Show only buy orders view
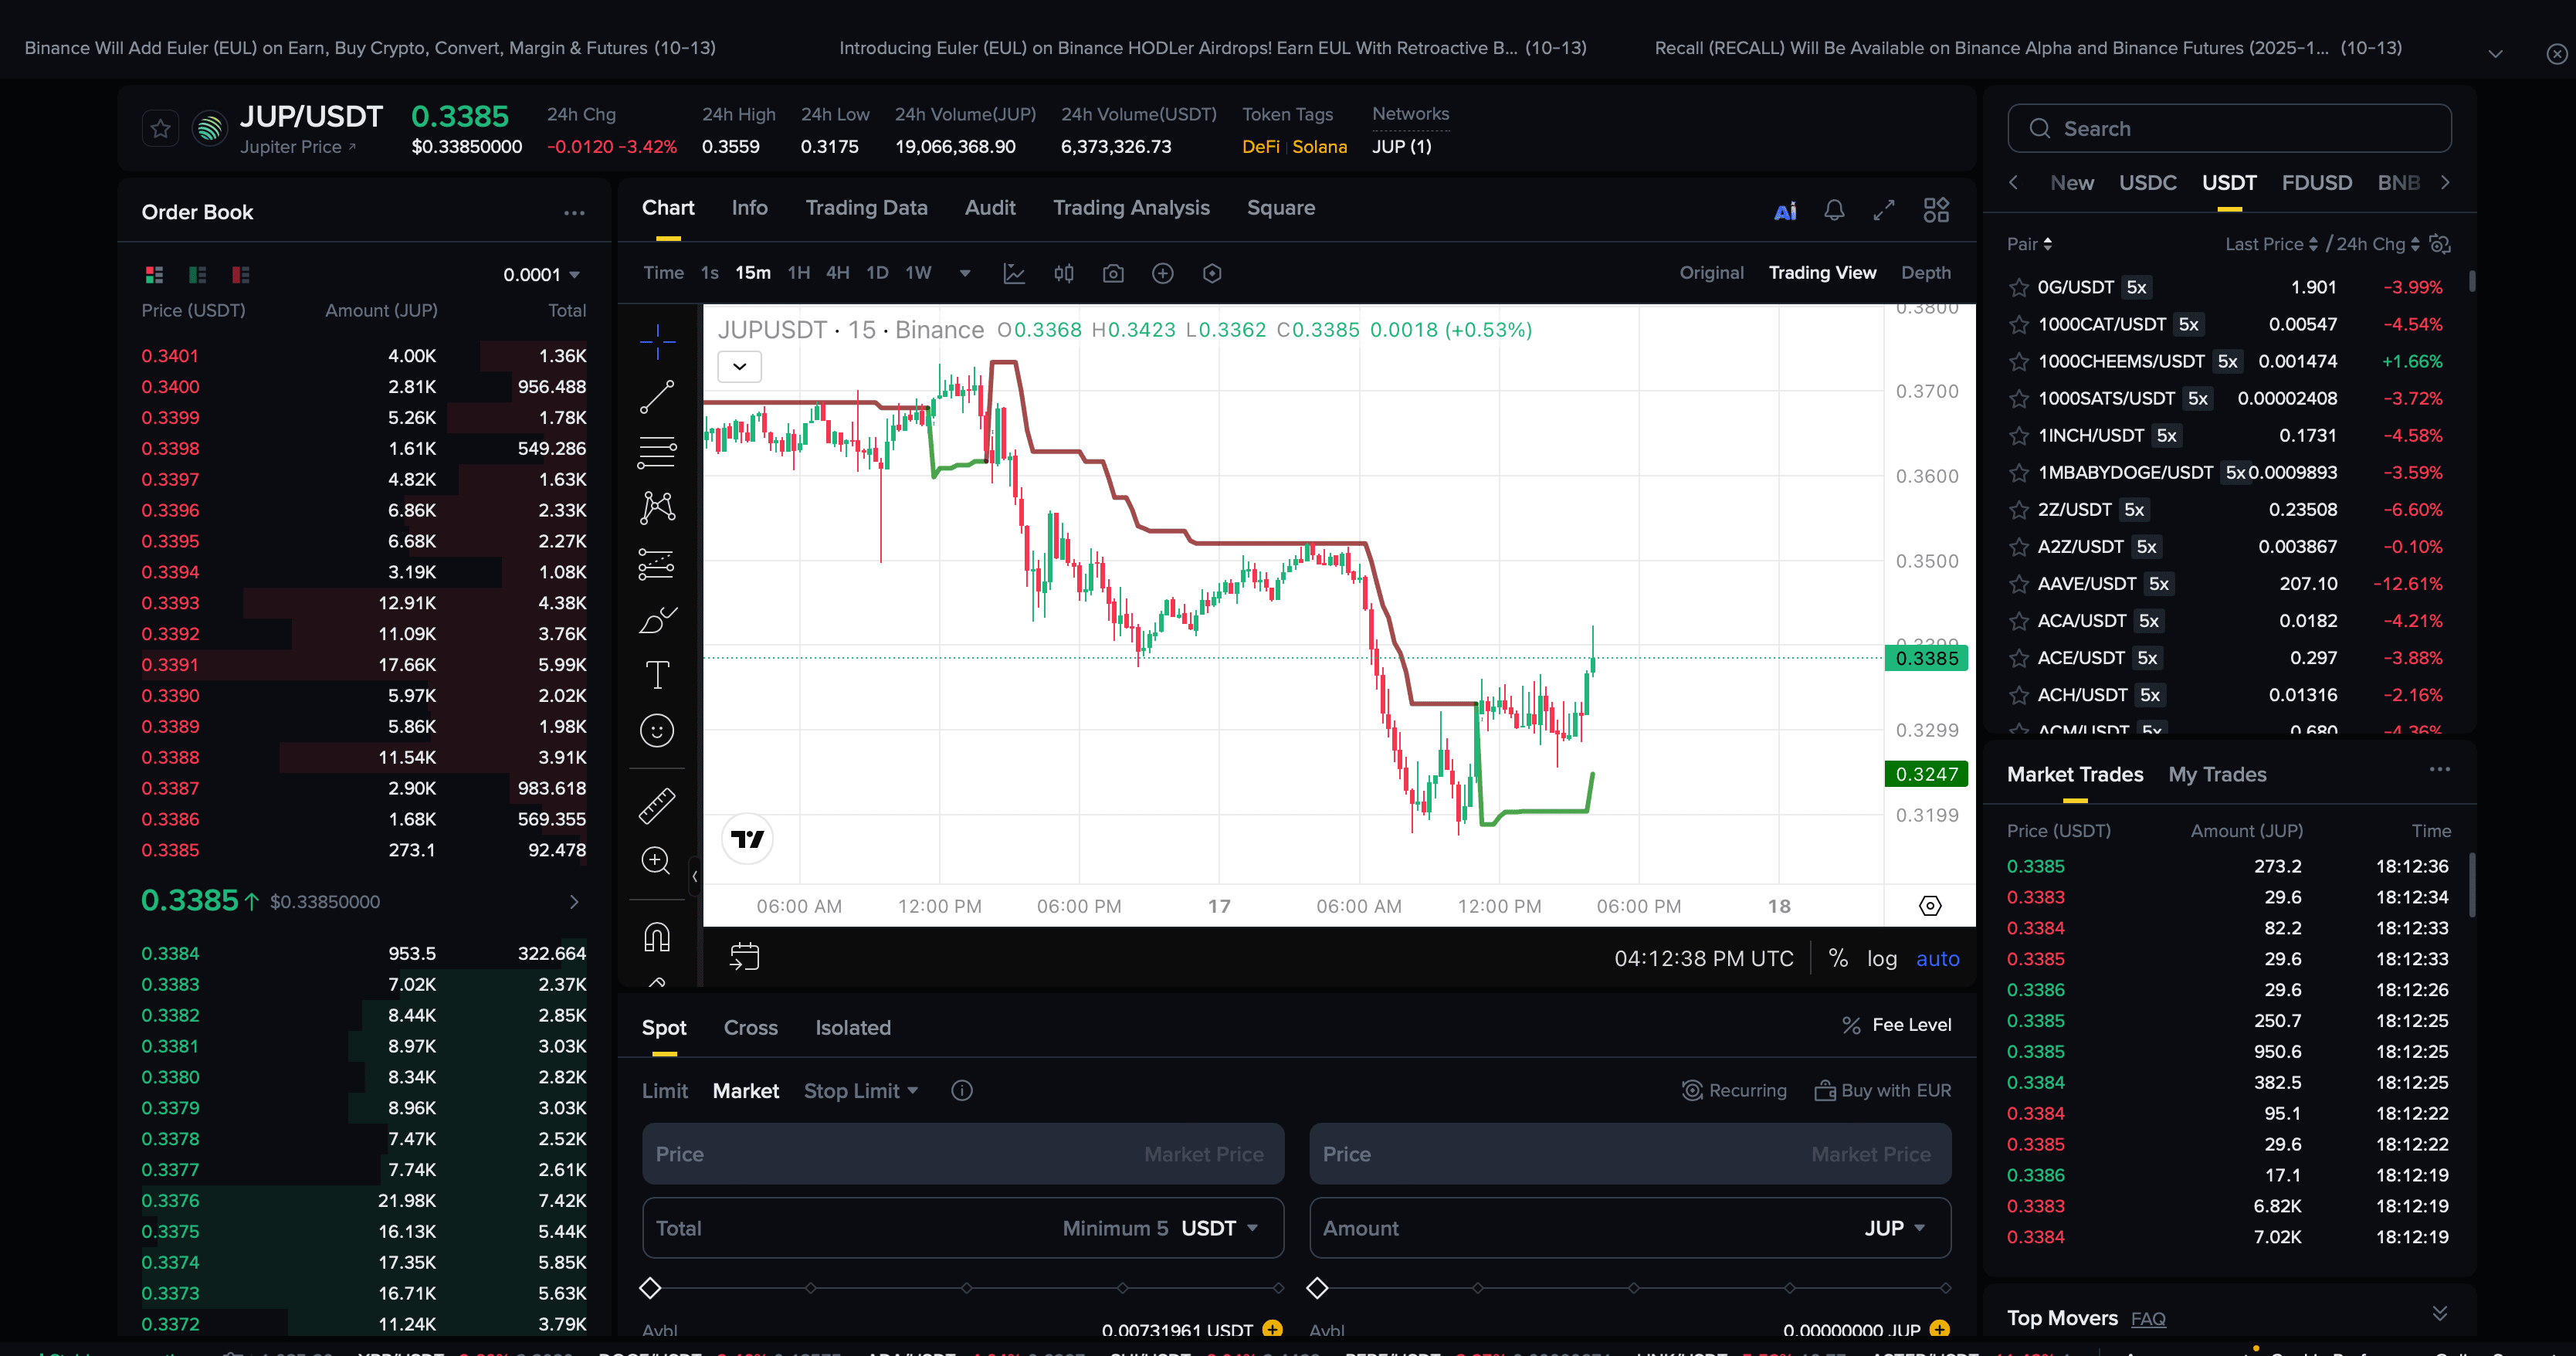 pyautogui.click(x=198, y=274)
